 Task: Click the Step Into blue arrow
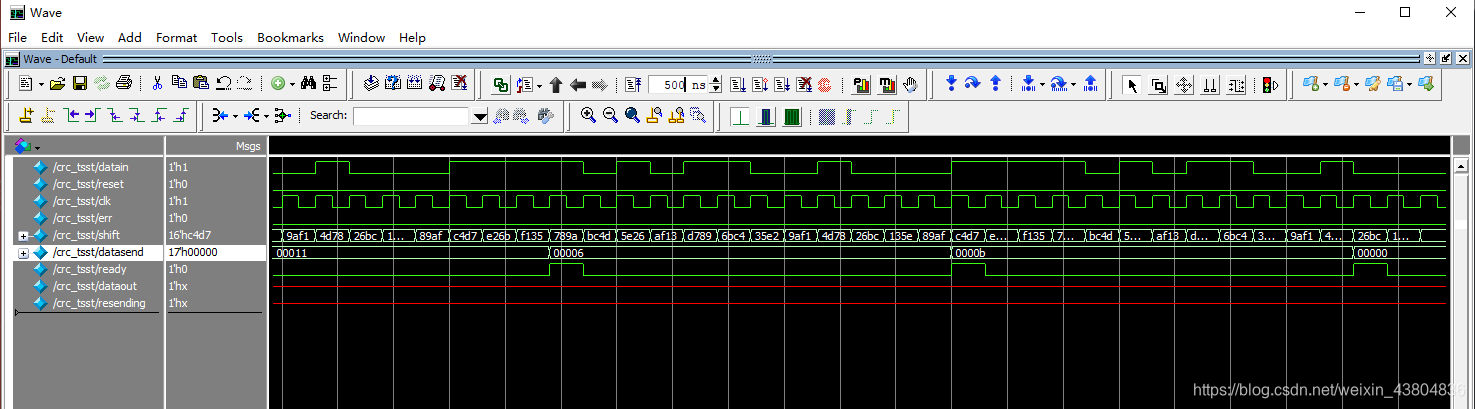pos(951,84)
